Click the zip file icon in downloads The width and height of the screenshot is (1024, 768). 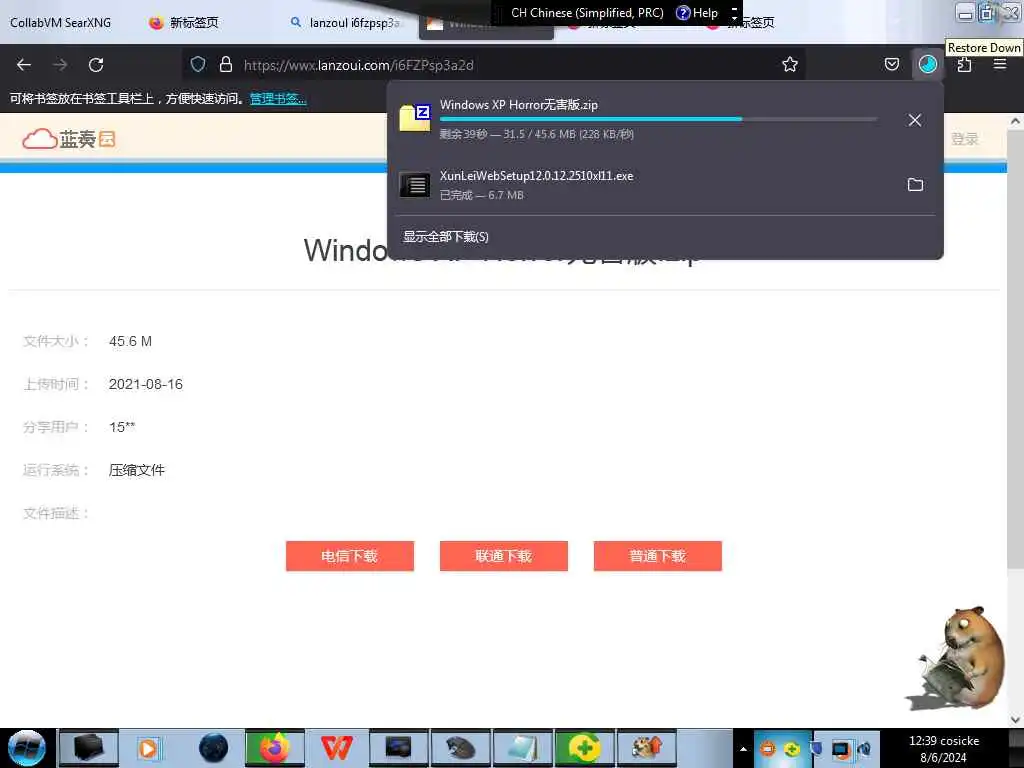(415, 118)
